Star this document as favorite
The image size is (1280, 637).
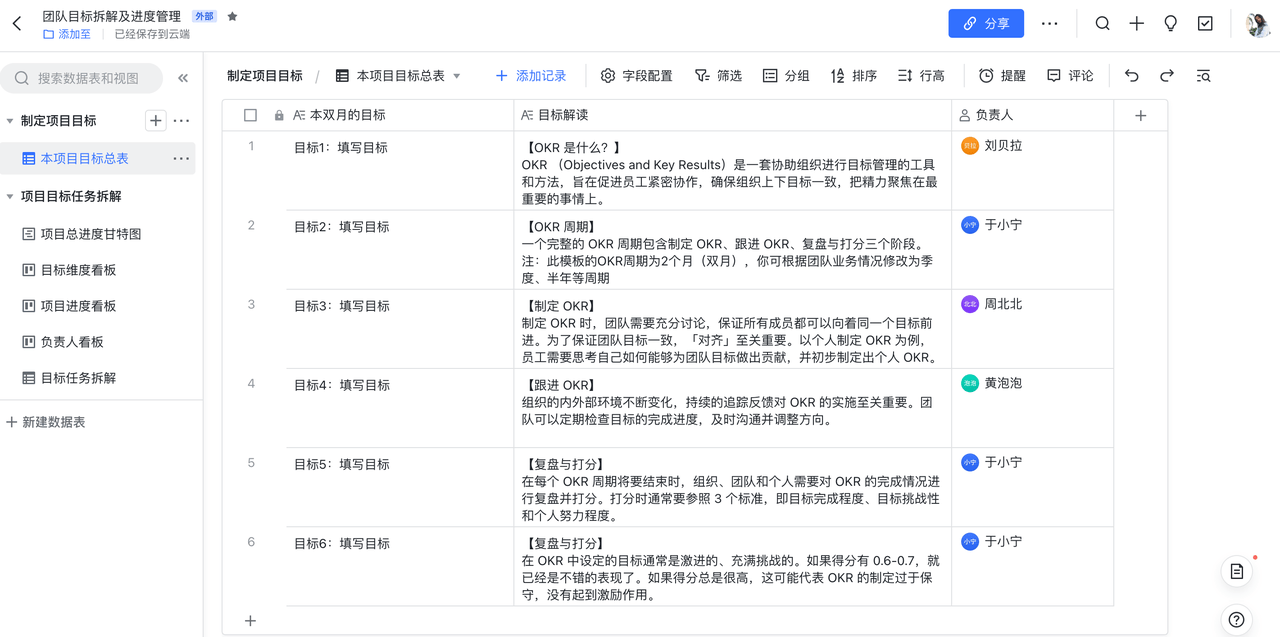click(233, 17)
